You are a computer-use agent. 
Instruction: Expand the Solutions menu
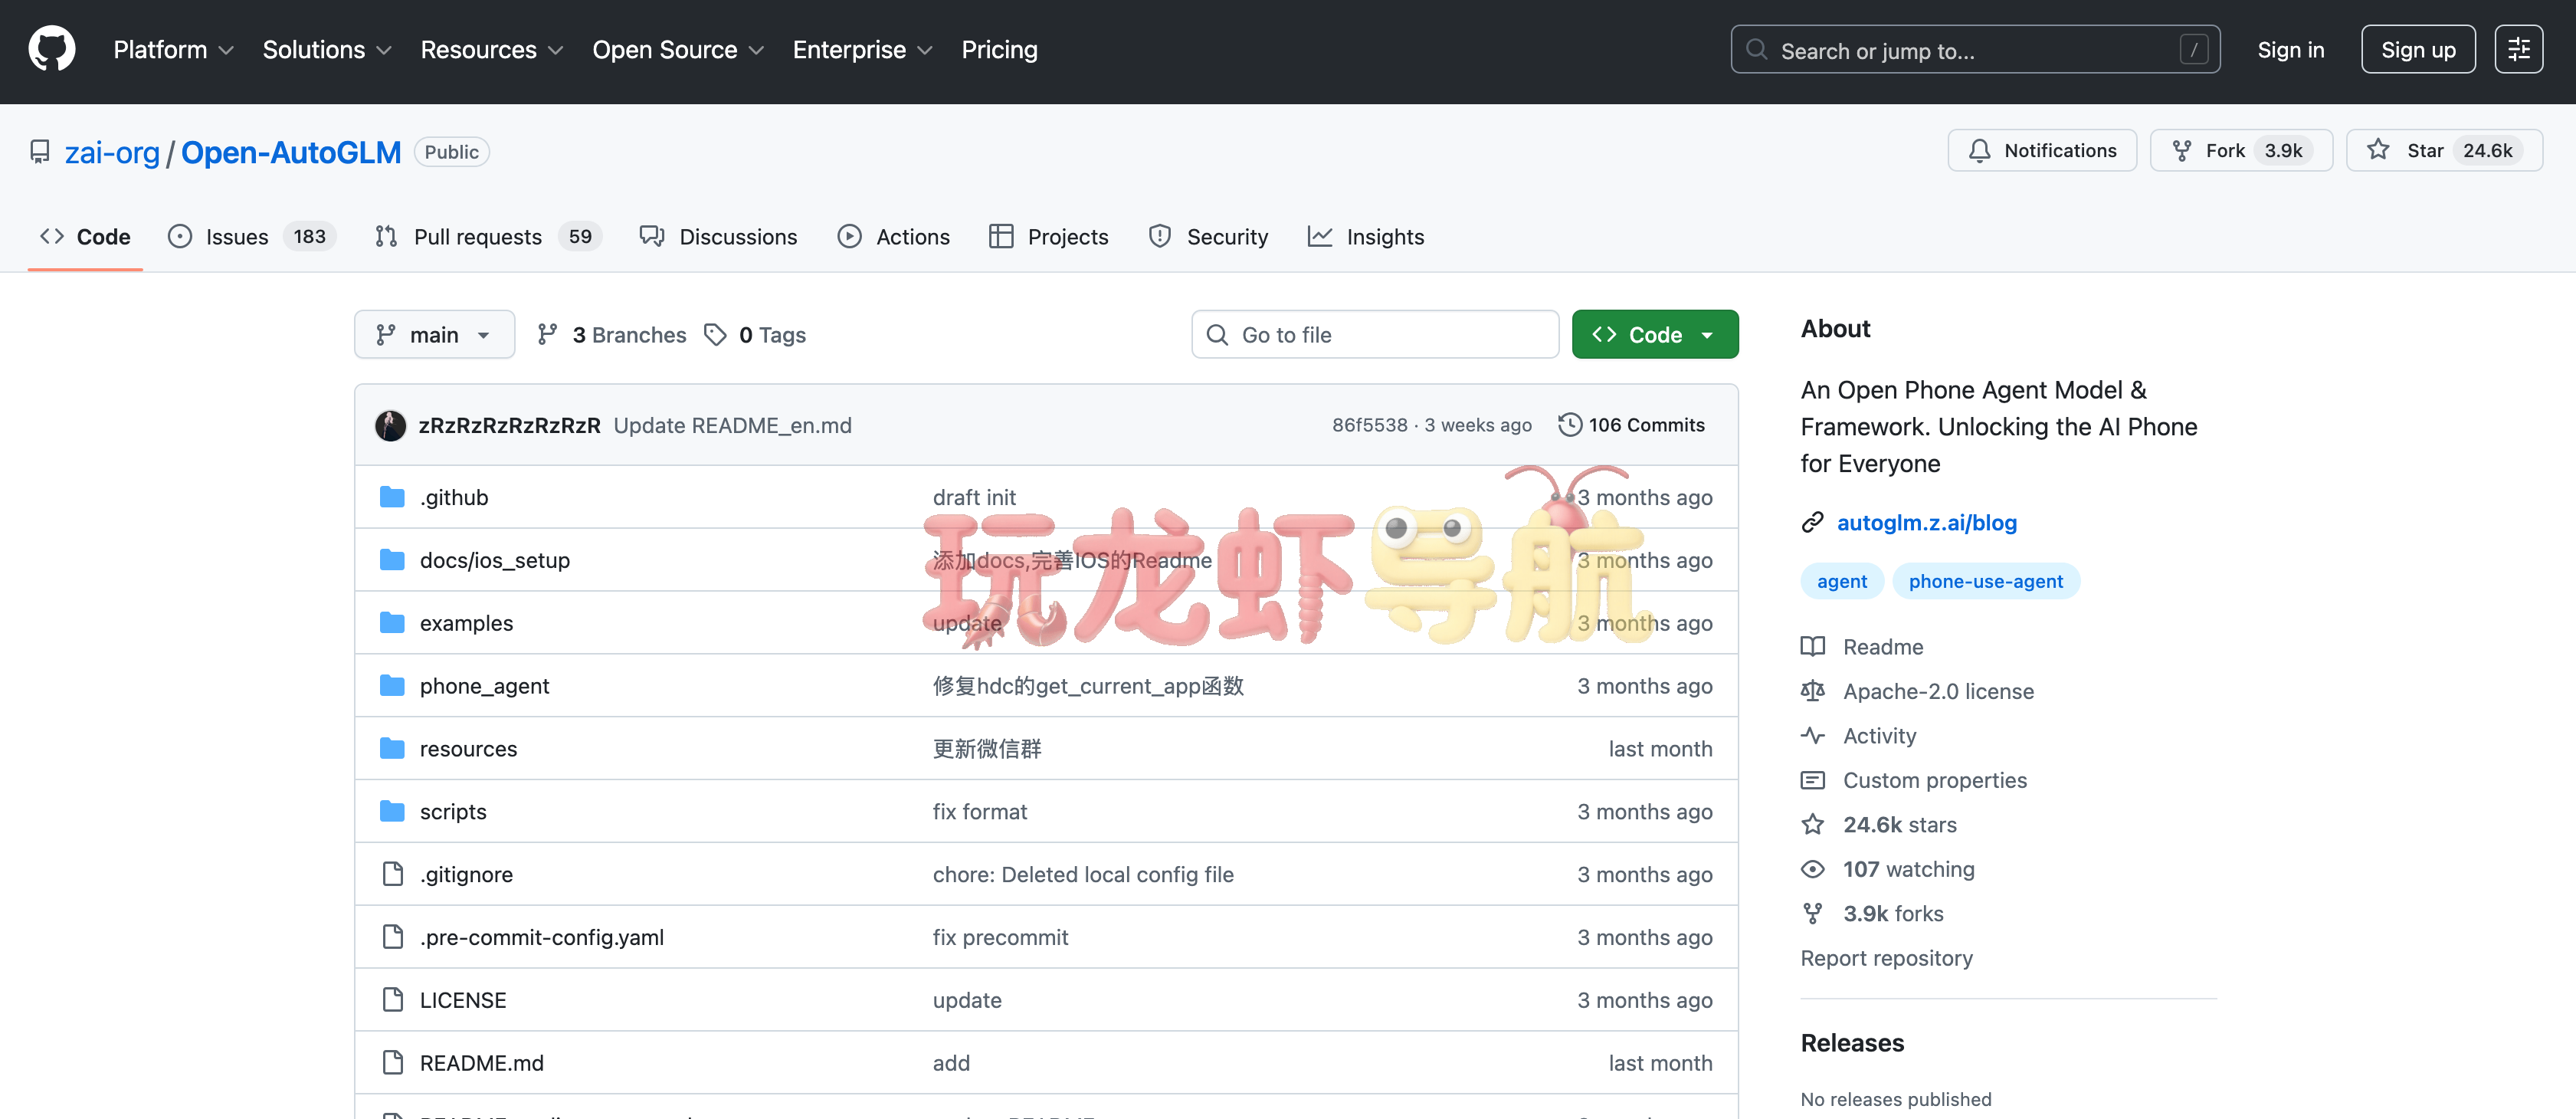pyautogui.click(x=327, y=50)
